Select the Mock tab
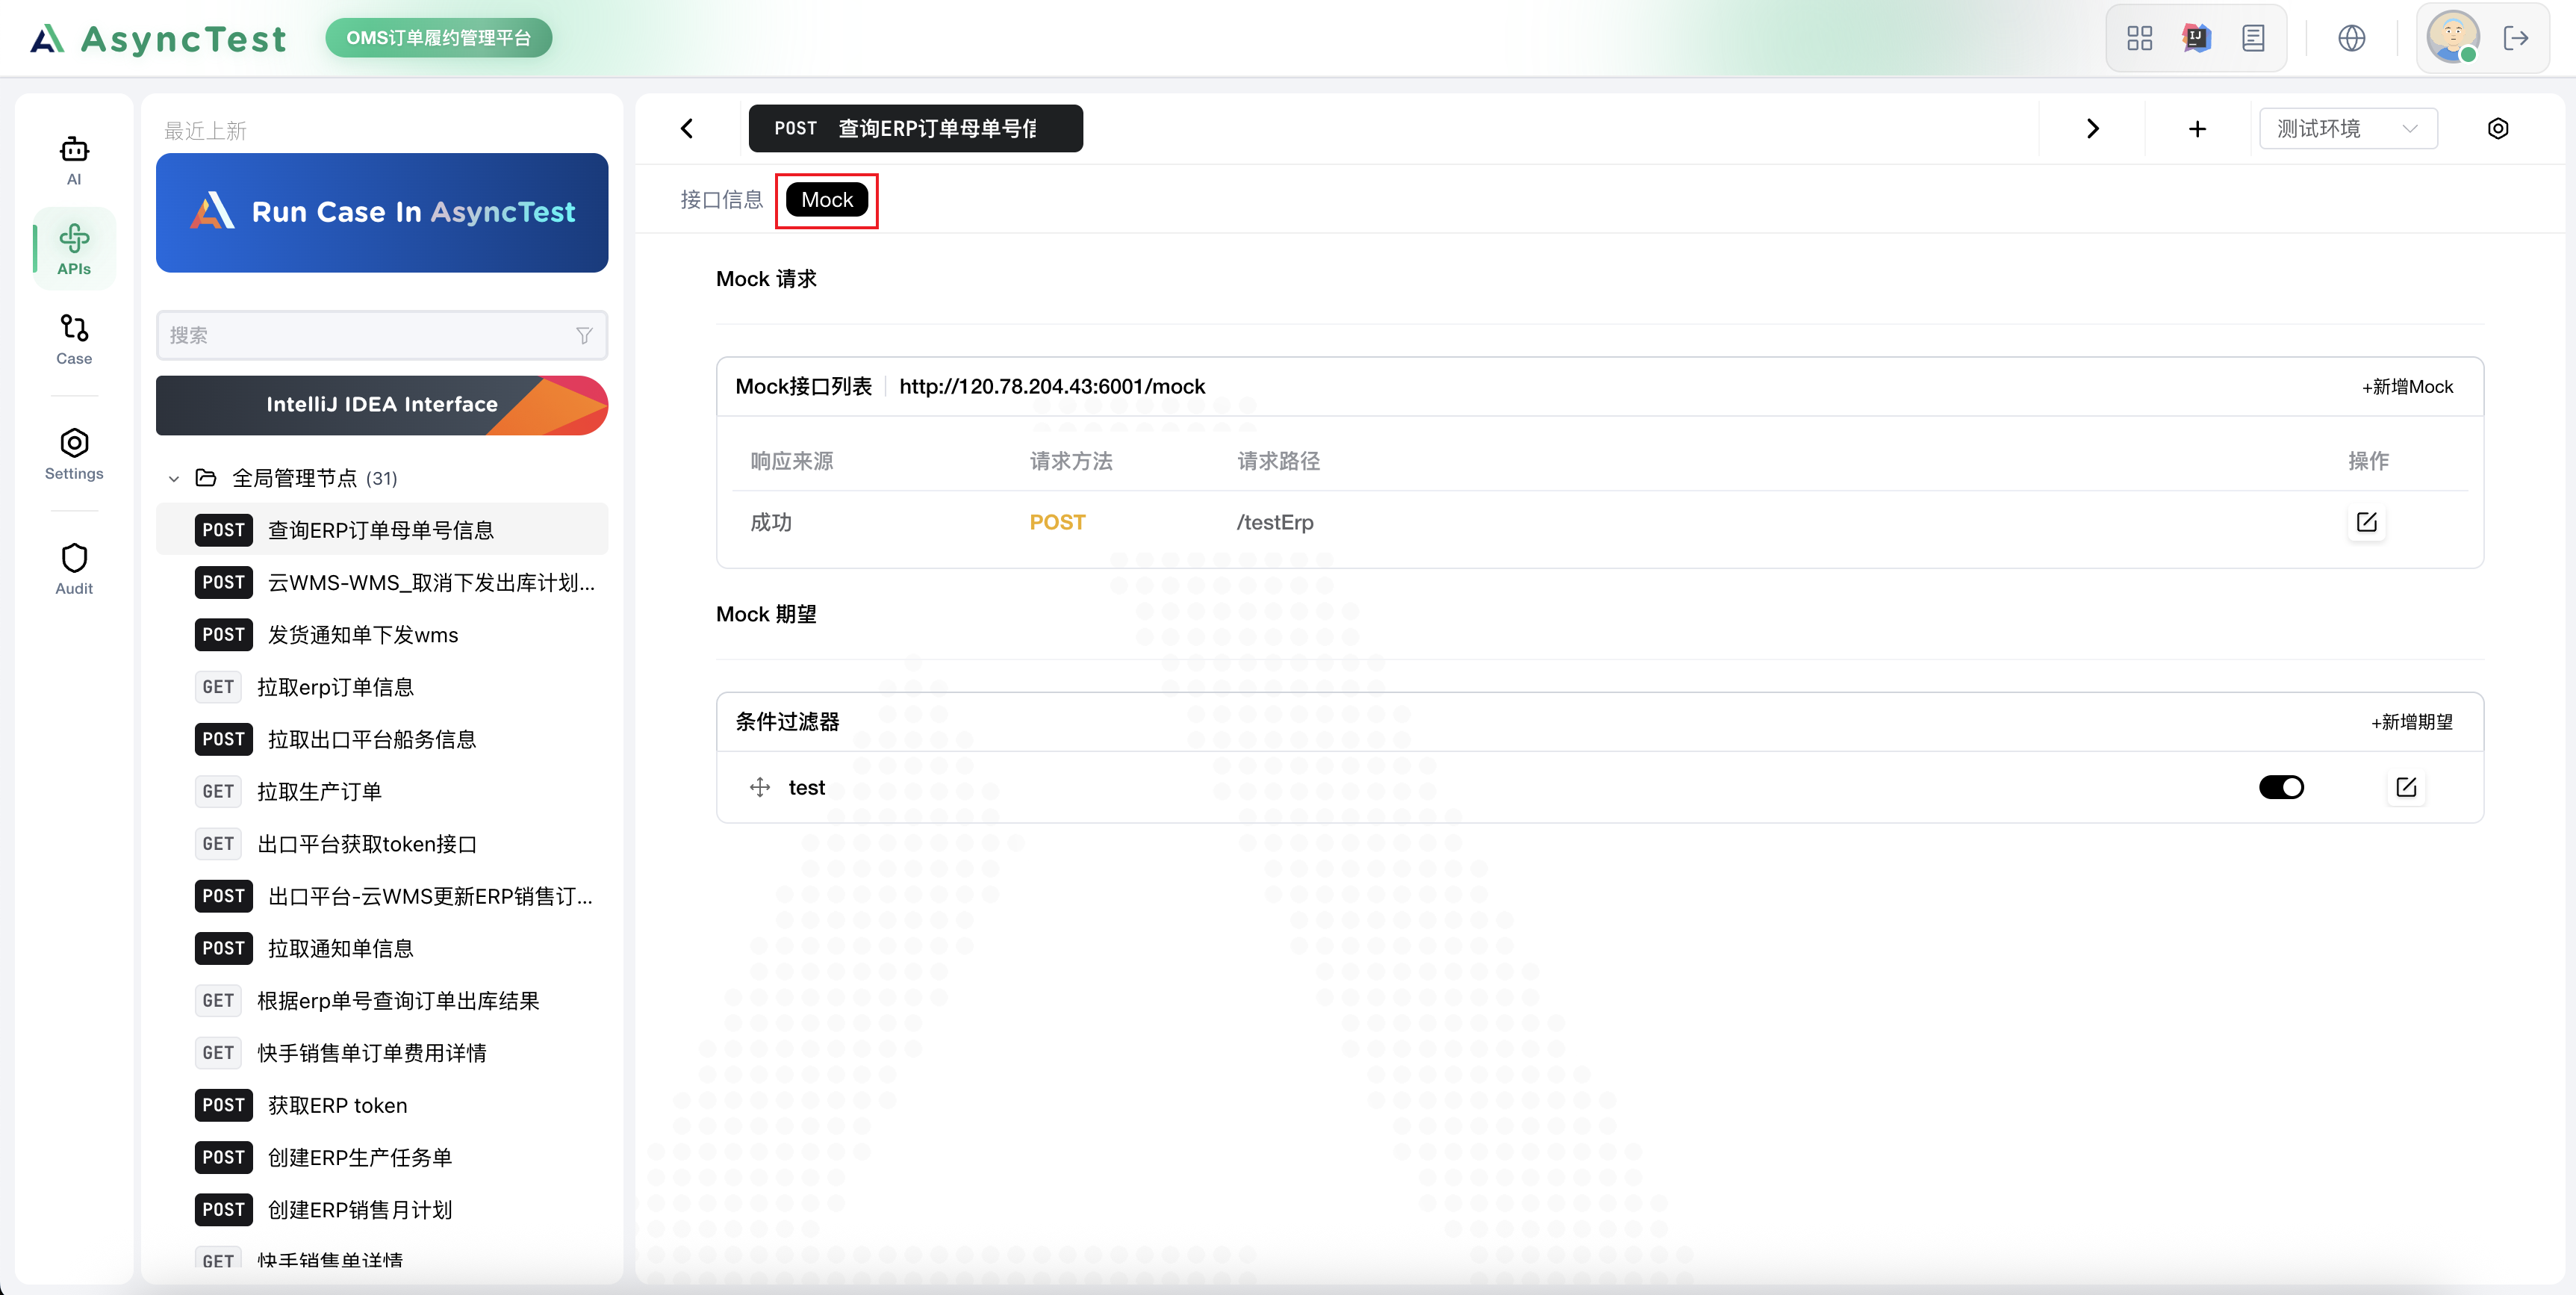 click(826, 200)
